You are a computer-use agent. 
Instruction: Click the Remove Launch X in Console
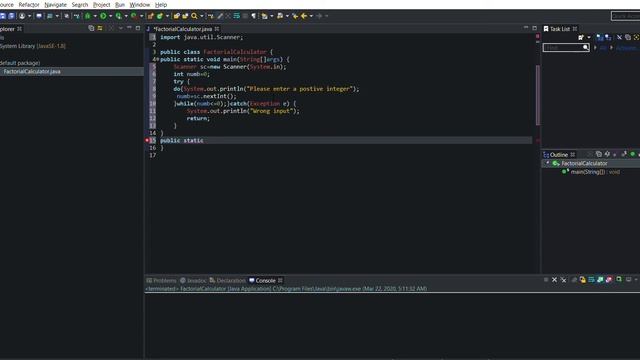[x=554, y=280]
